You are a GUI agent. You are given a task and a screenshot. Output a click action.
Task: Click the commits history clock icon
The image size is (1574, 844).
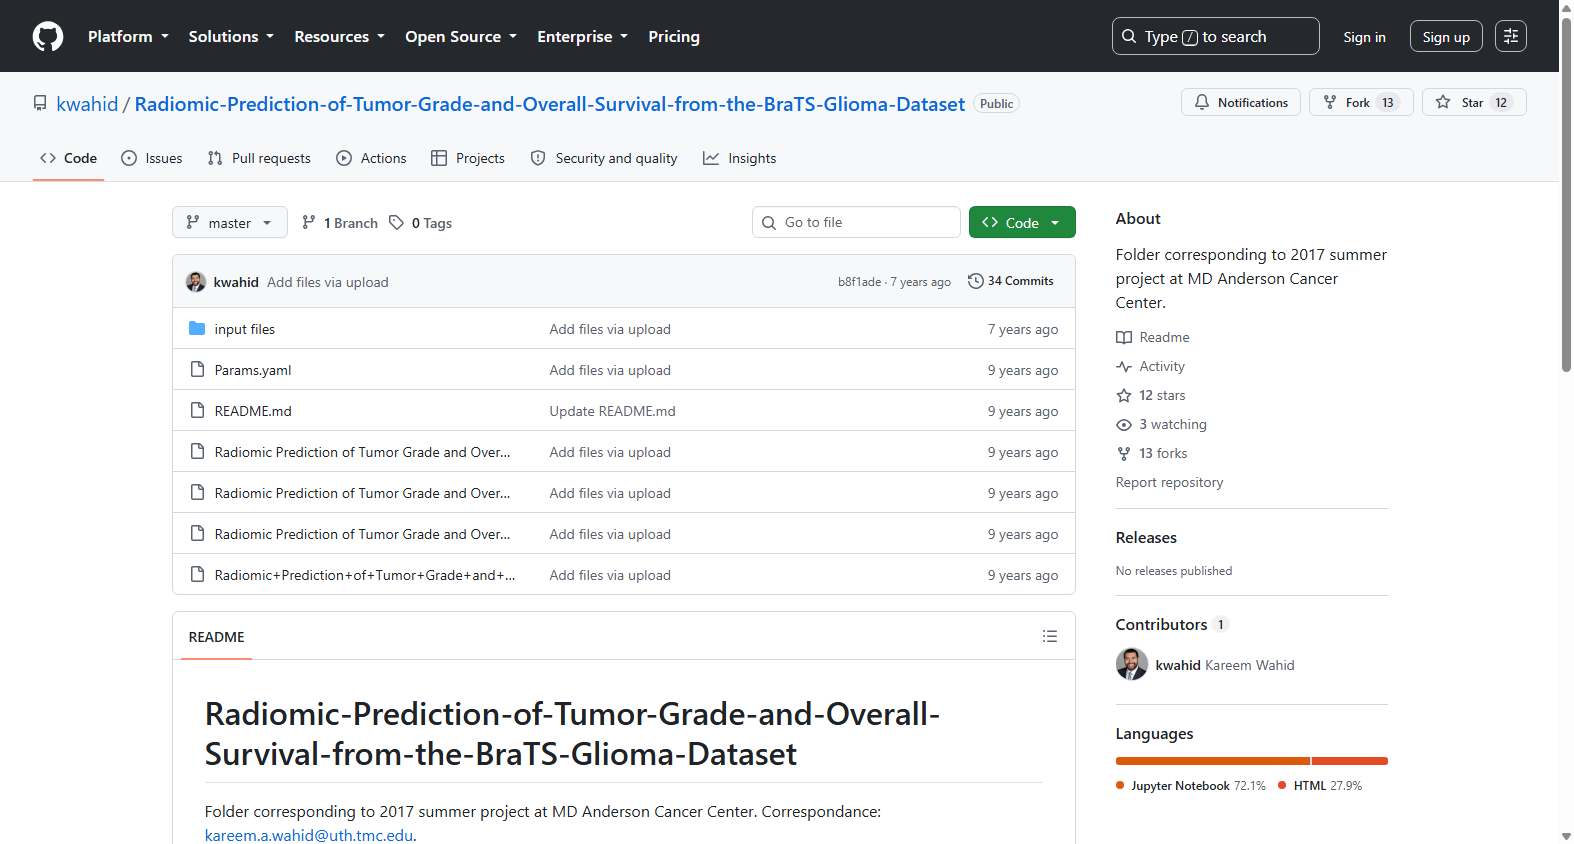976,281
